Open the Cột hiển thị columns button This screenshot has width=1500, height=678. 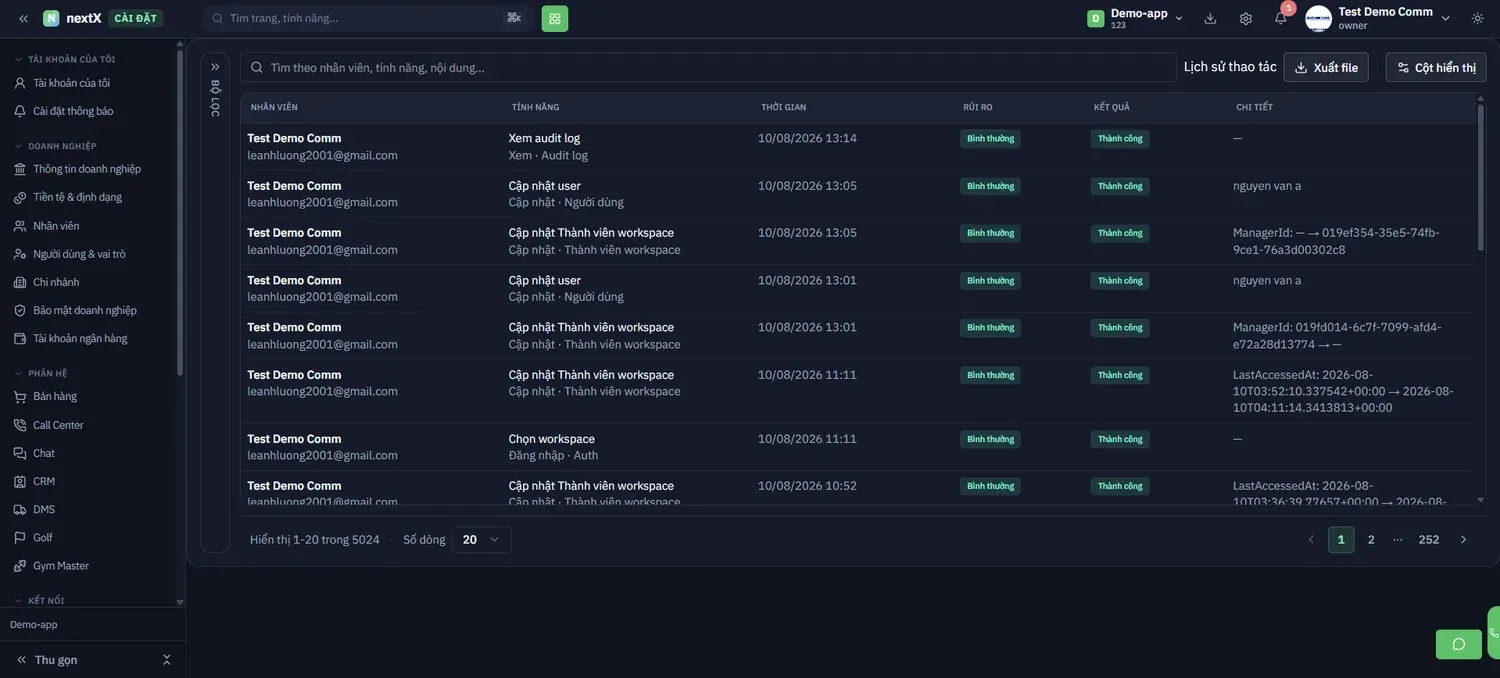[1436, 67]
